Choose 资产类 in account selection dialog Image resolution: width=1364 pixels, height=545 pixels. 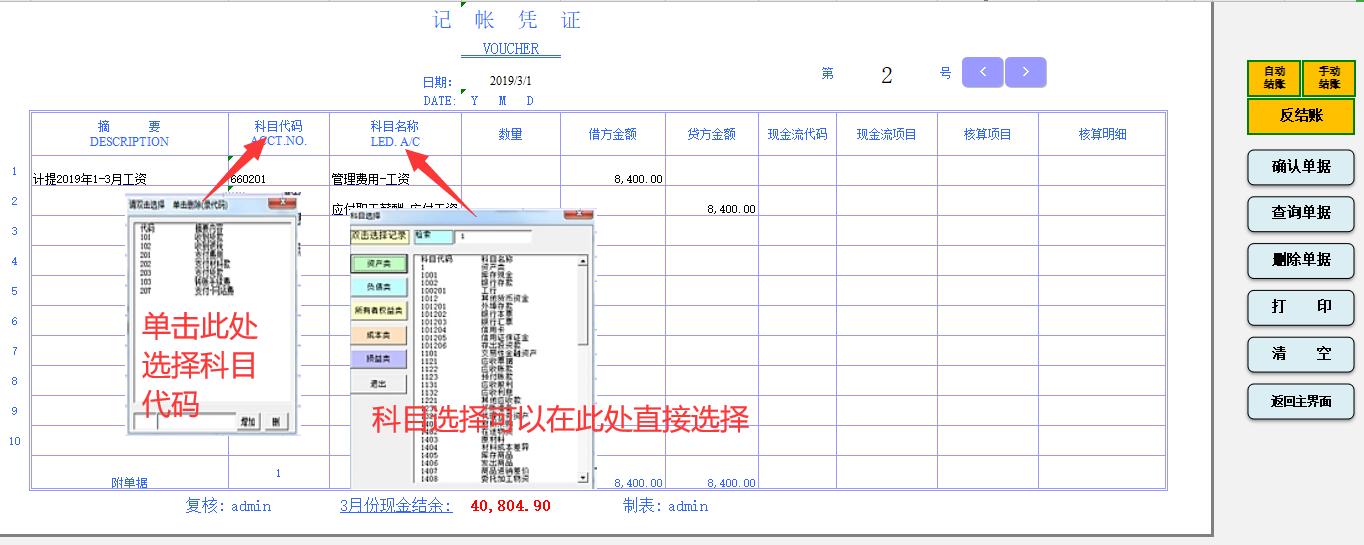[379, 263]
